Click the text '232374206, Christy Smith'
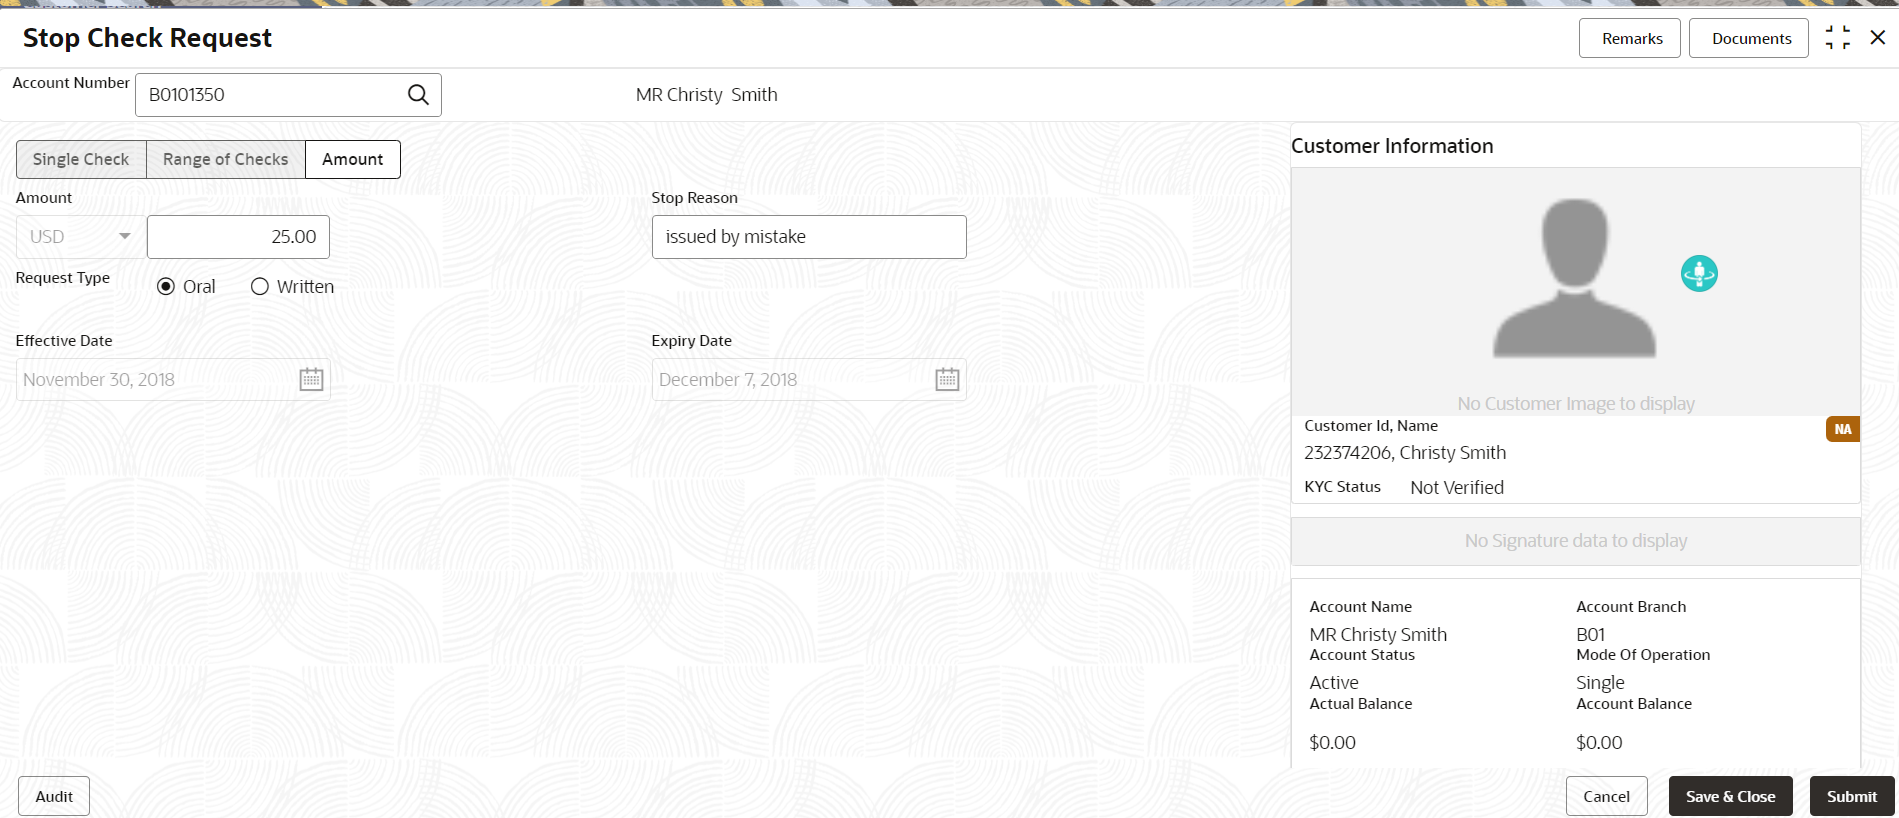The width and height of the screenshot is (1899, 818). [x=1405, y=453]
